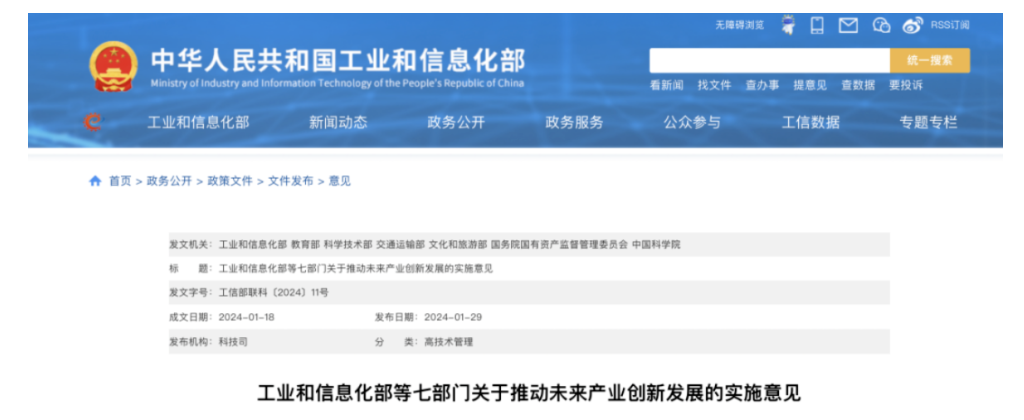Click the 分类 value 高技术管理

pos(449,342)
